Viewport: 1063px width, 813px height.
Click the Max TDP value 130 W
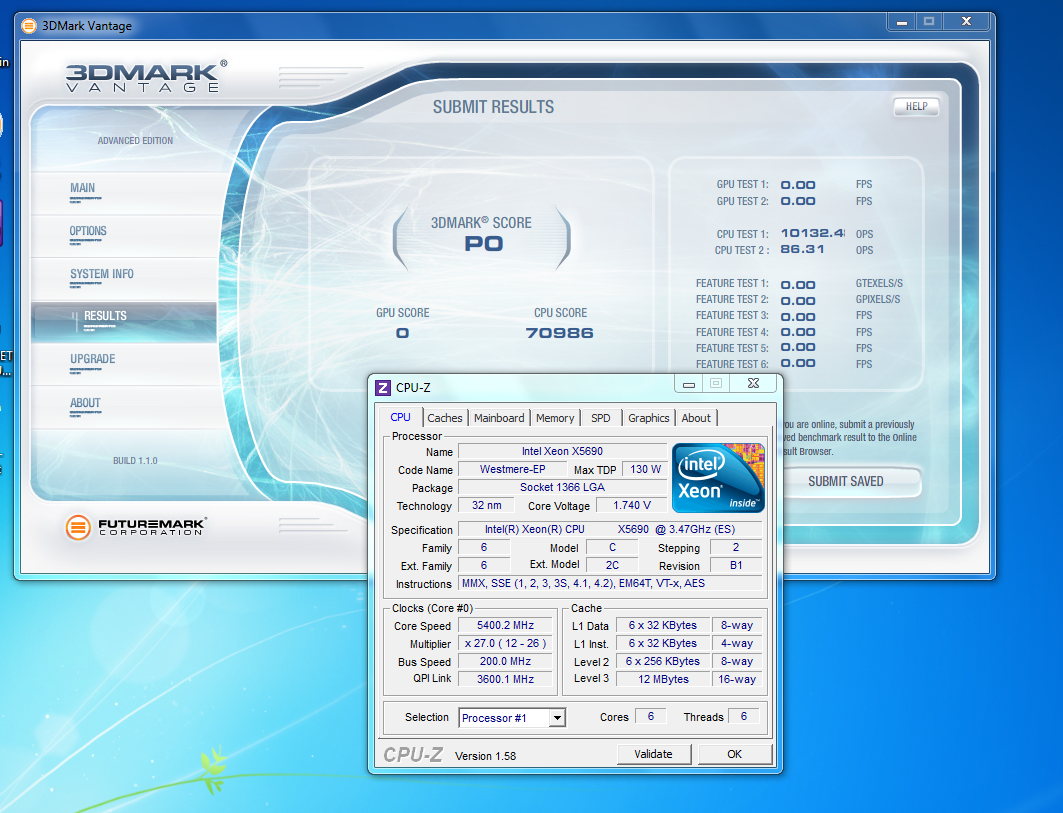(645, 469)
